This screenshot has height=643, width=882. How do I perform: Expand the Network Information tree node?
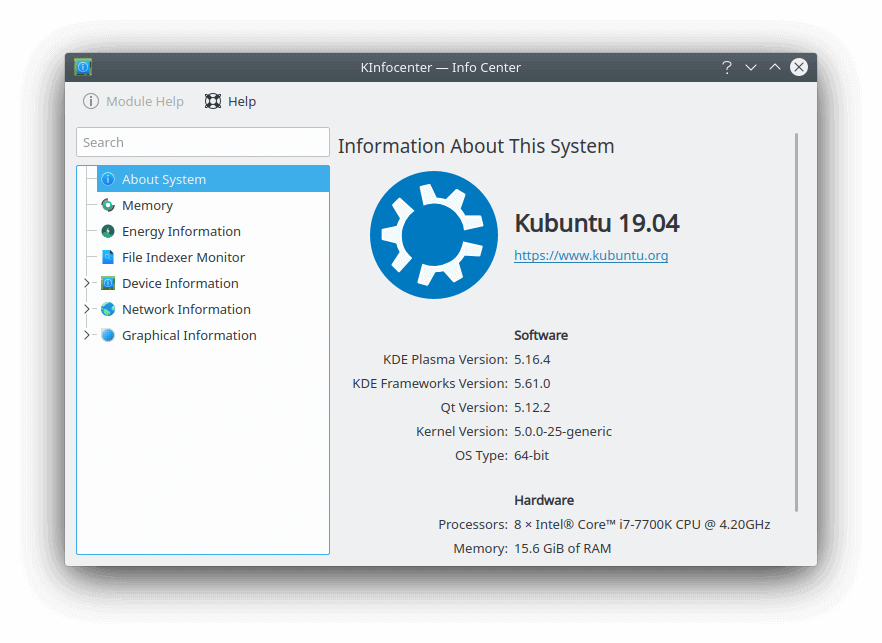[x=87, y=309]
